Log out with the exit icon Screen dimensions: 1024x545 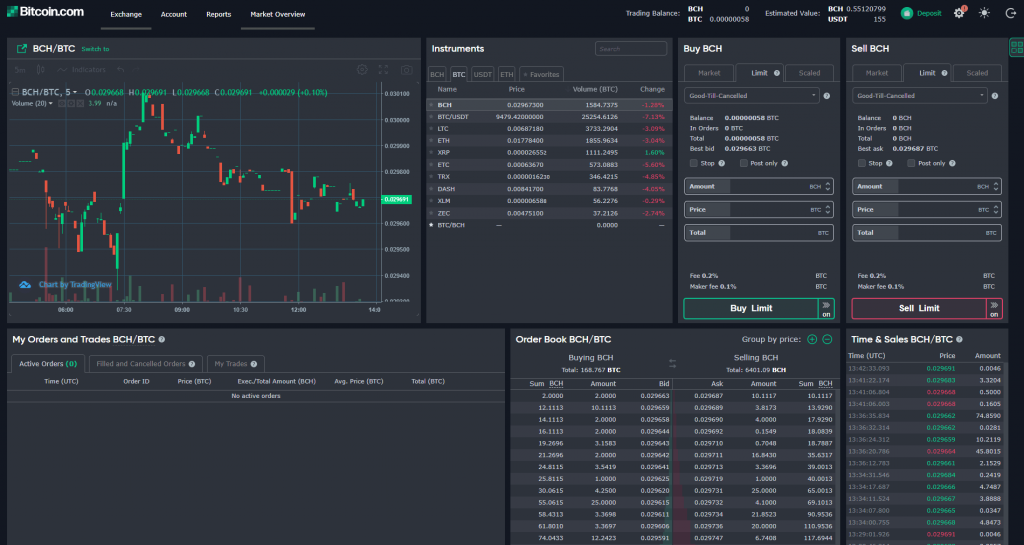pyautogui.click(x=1010, y=13)
